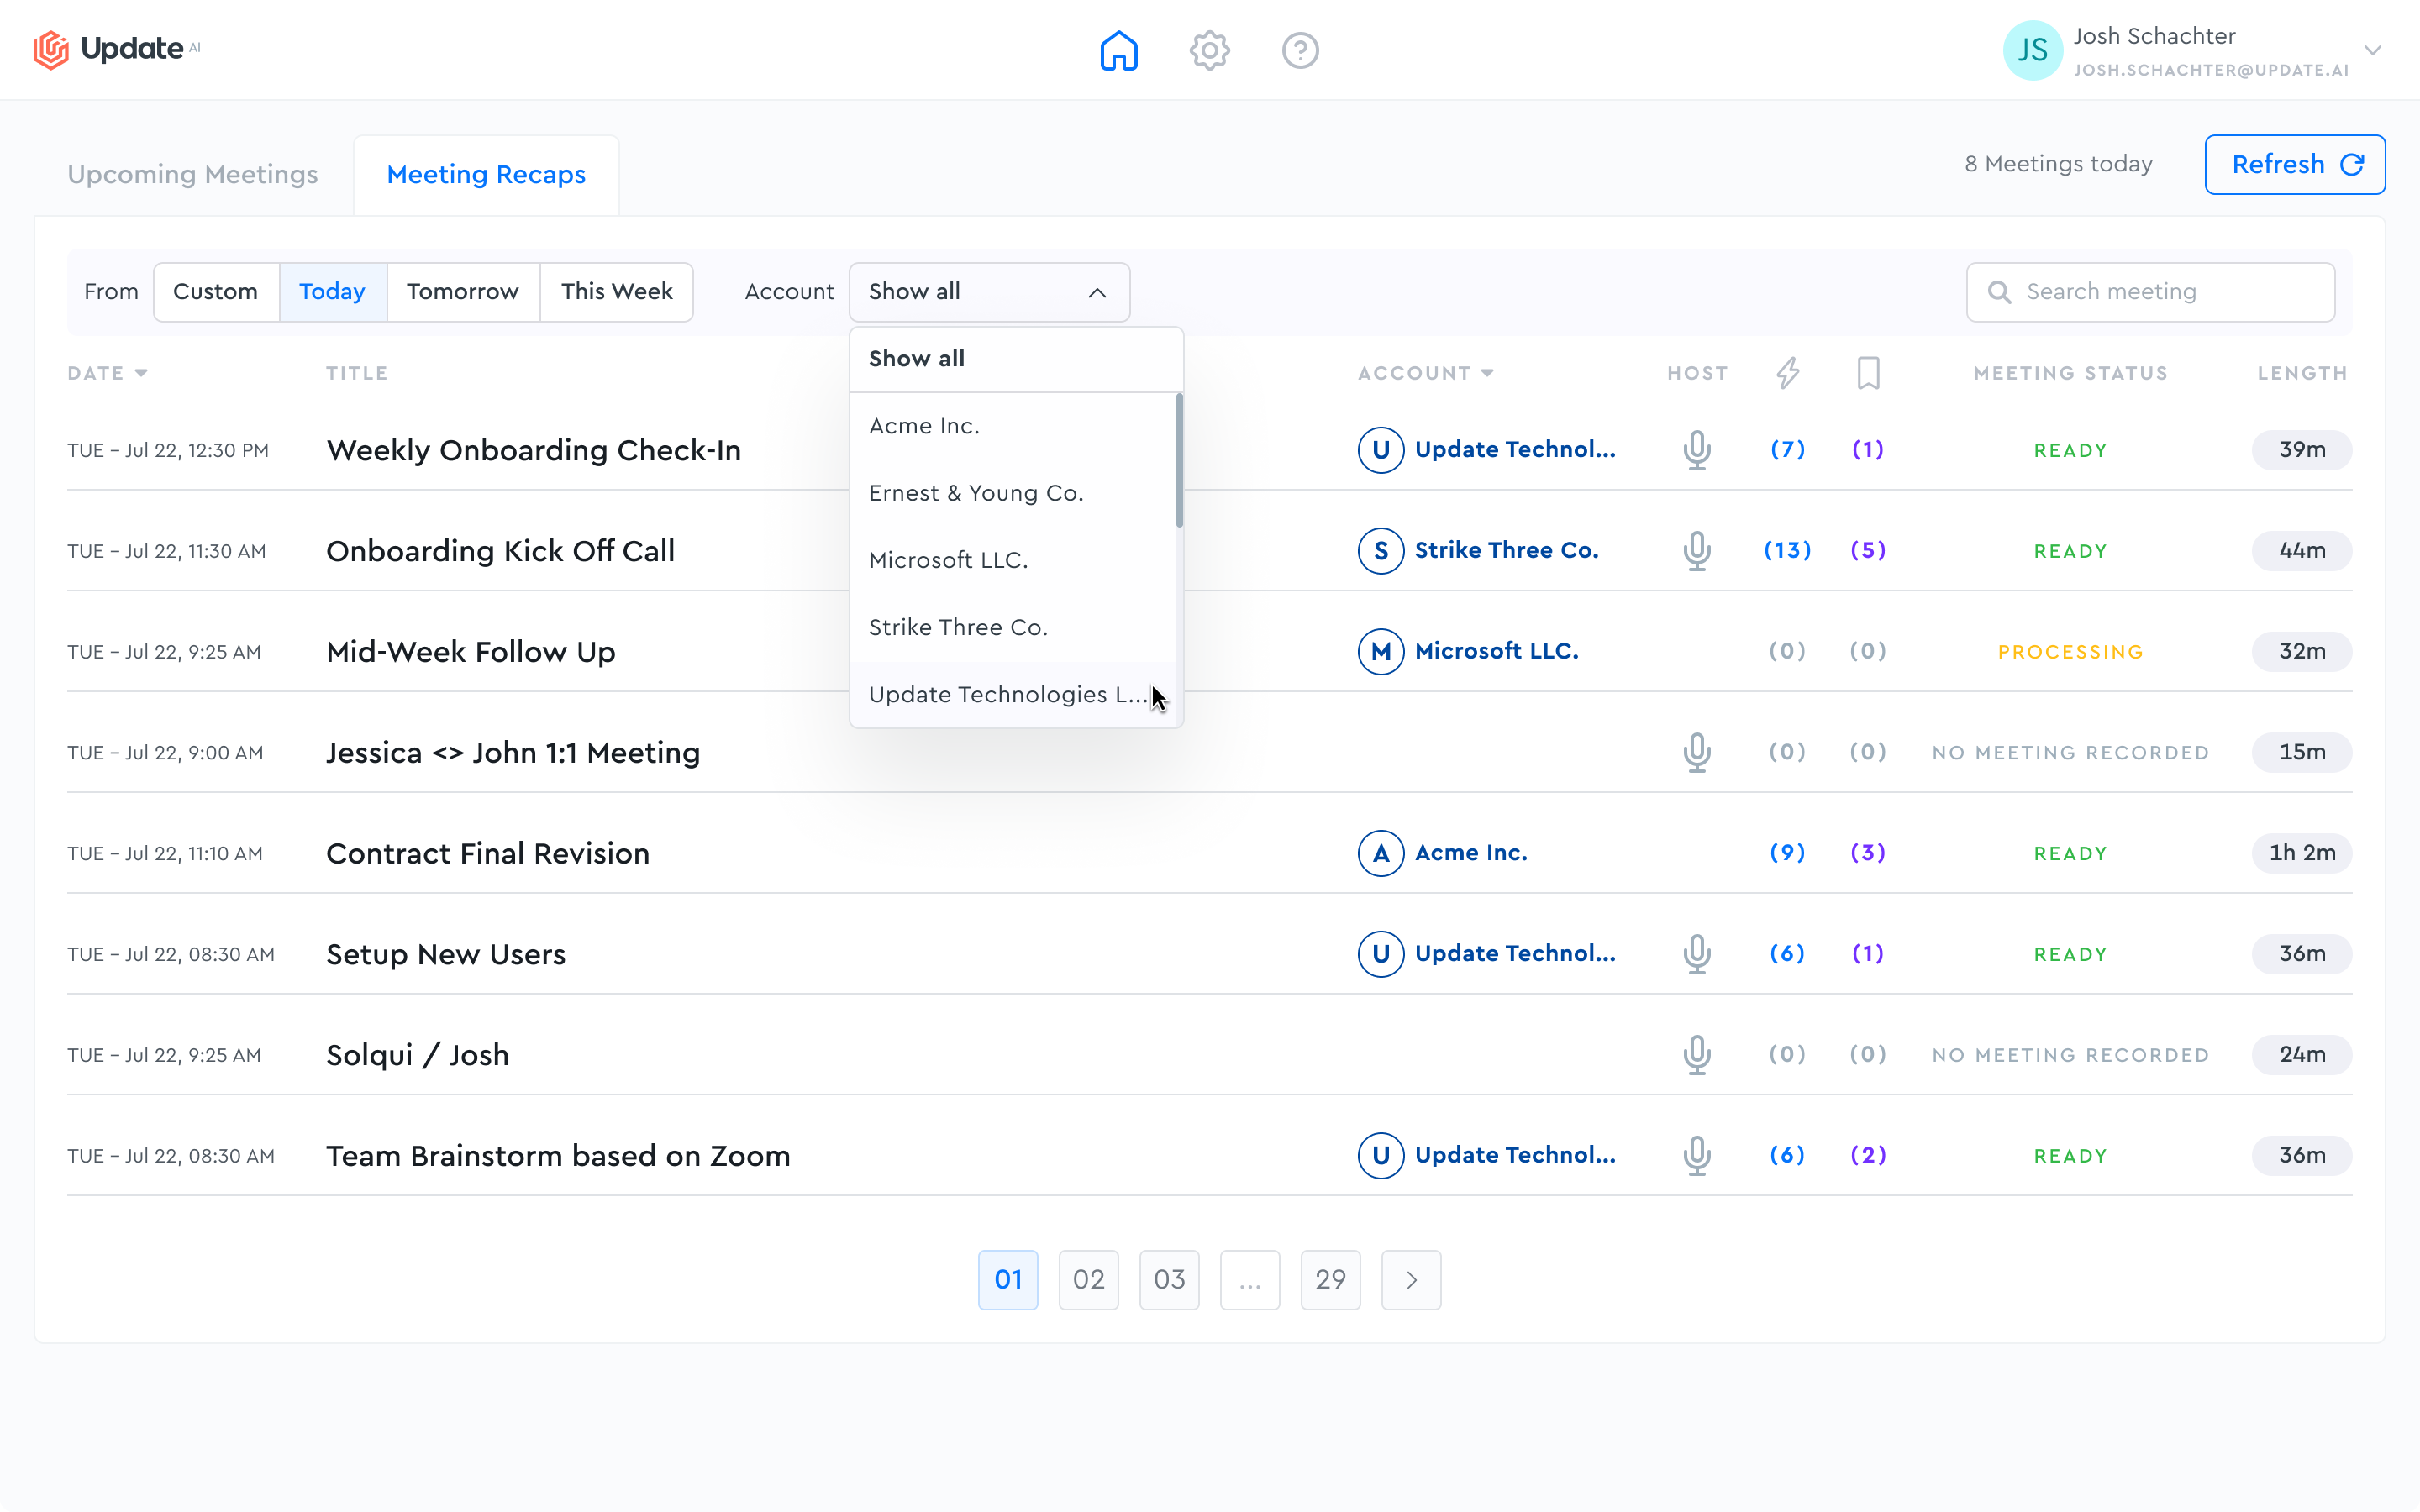This screenshot has width=2420, height=1512.
Task: Click the 1h 2m length badge
Action: 2302,853
